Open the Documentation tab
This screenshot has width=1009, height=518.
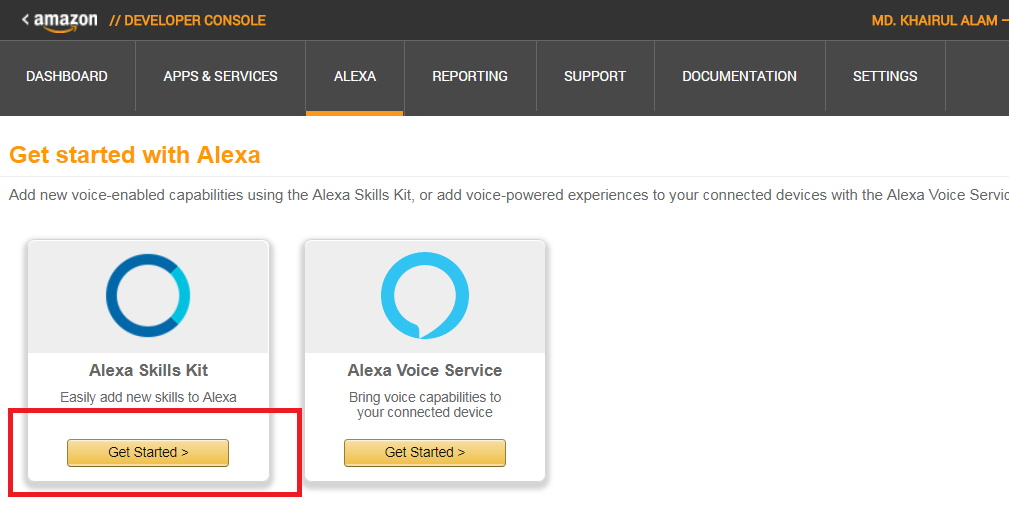pos(739,77)
